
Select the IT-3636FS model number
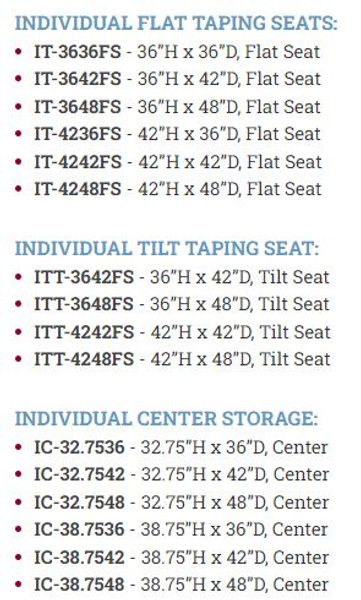coord(78,52)
